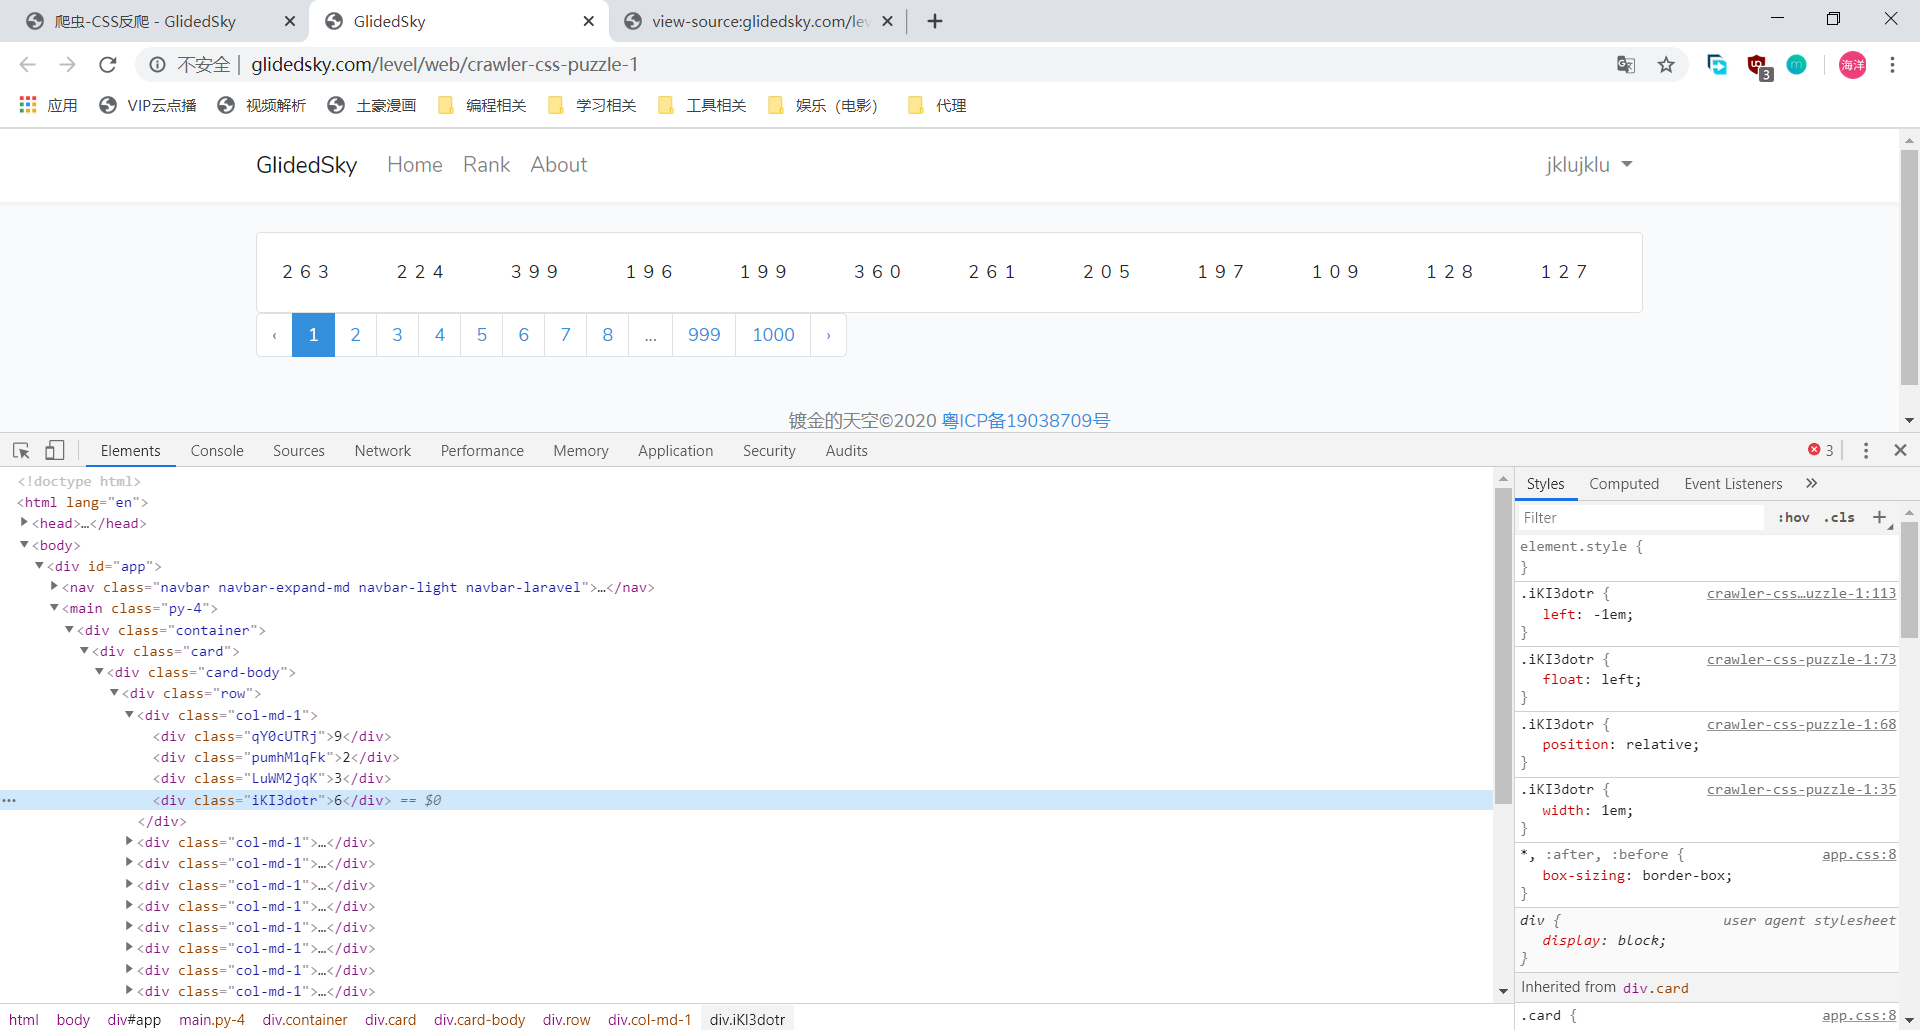Toggle the .cls class editor
Image resolution: width=1920 pixels, height=1030 pixels.
1839,518
